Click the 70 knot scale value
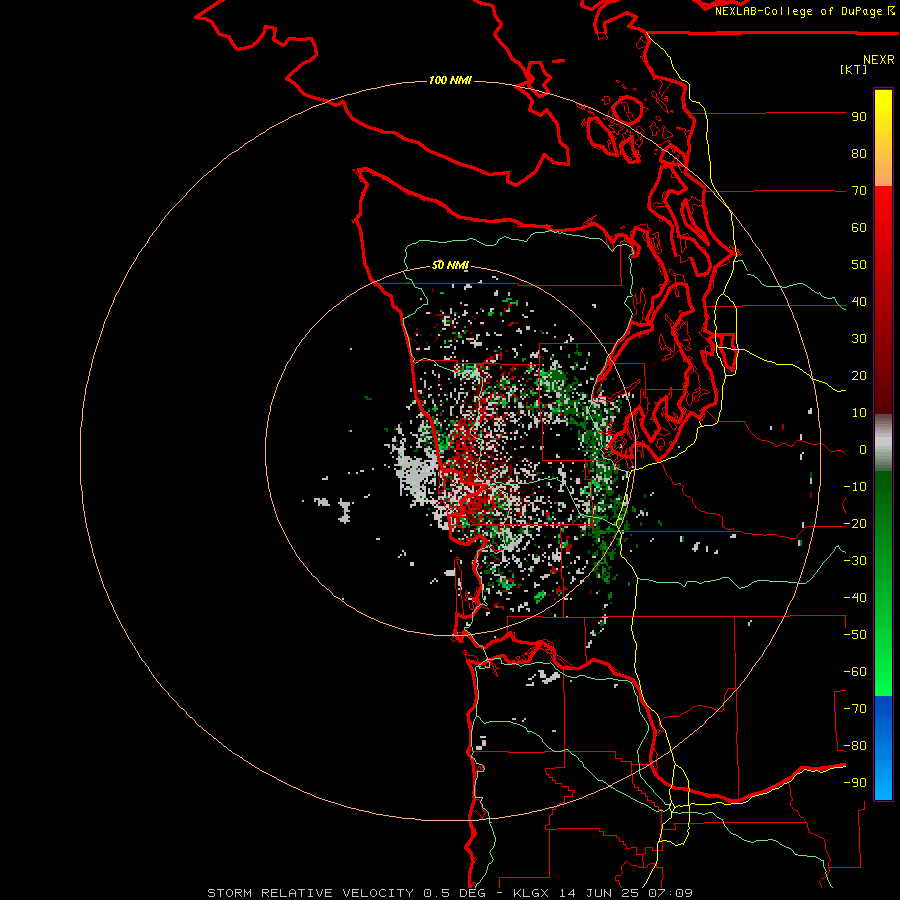The image size is (900, 900). [x=859, y=191]
